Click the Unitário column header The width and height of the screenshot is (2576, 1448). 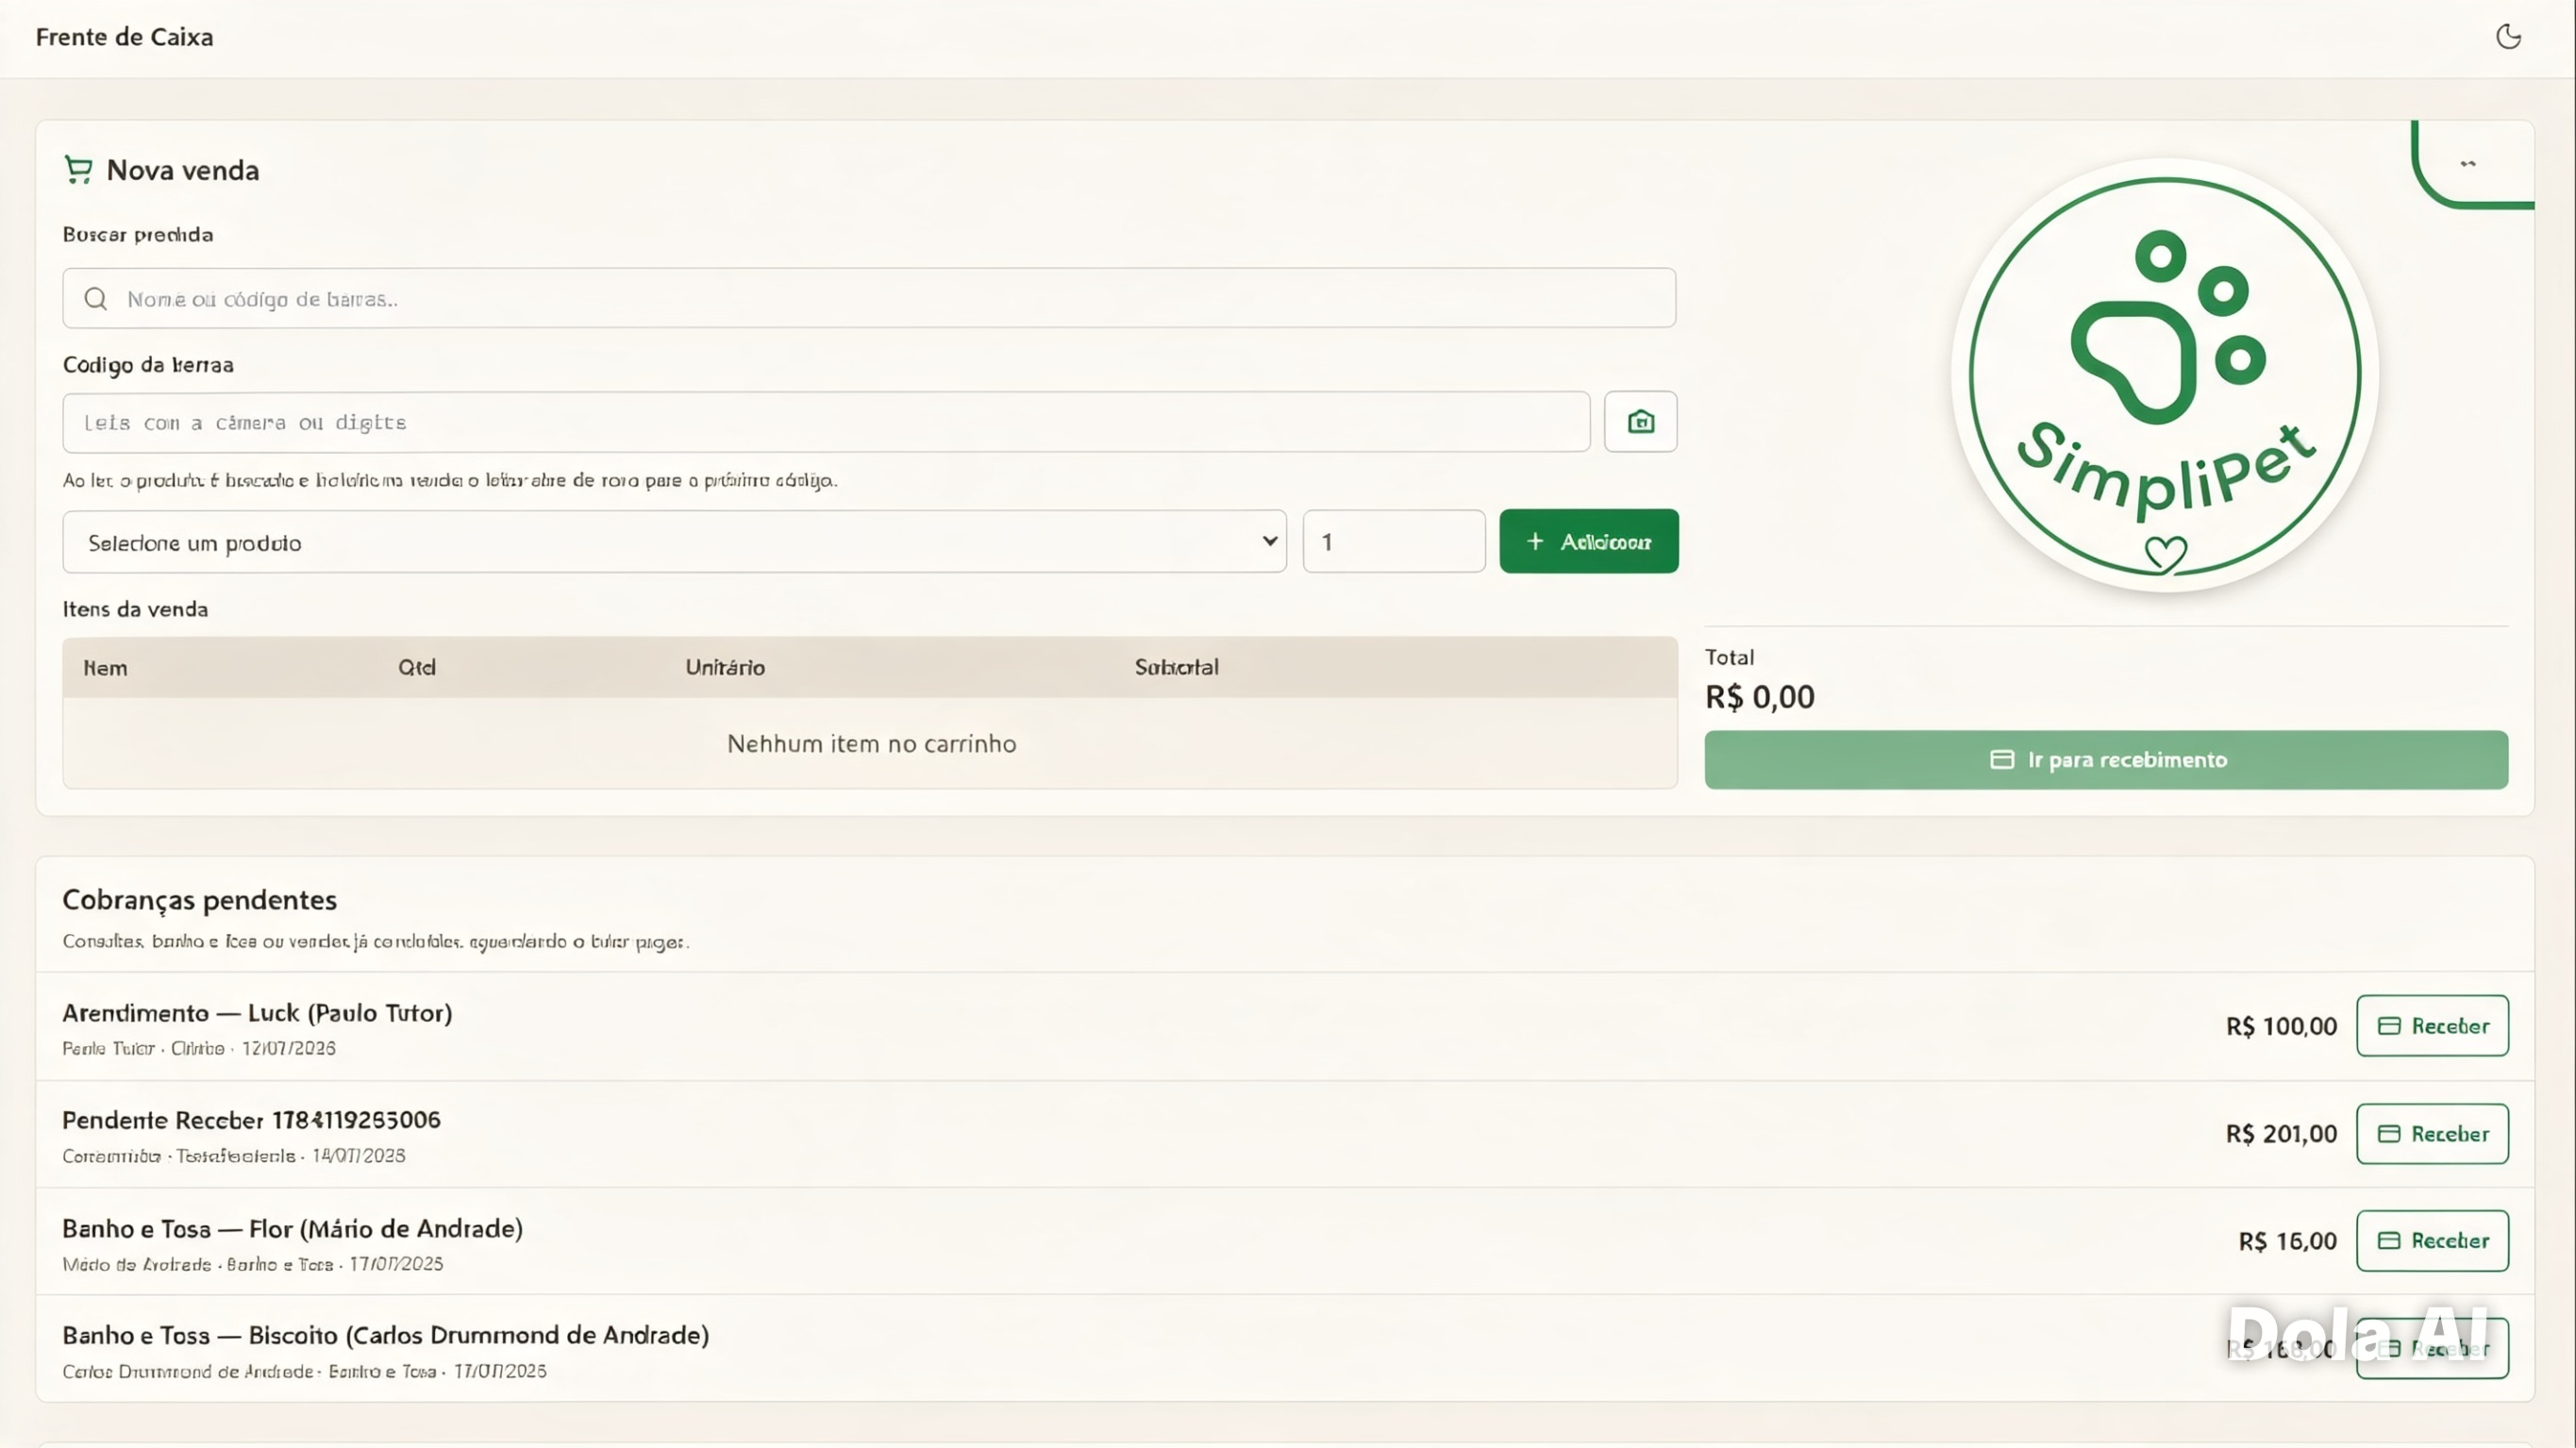tap(725, 667)
